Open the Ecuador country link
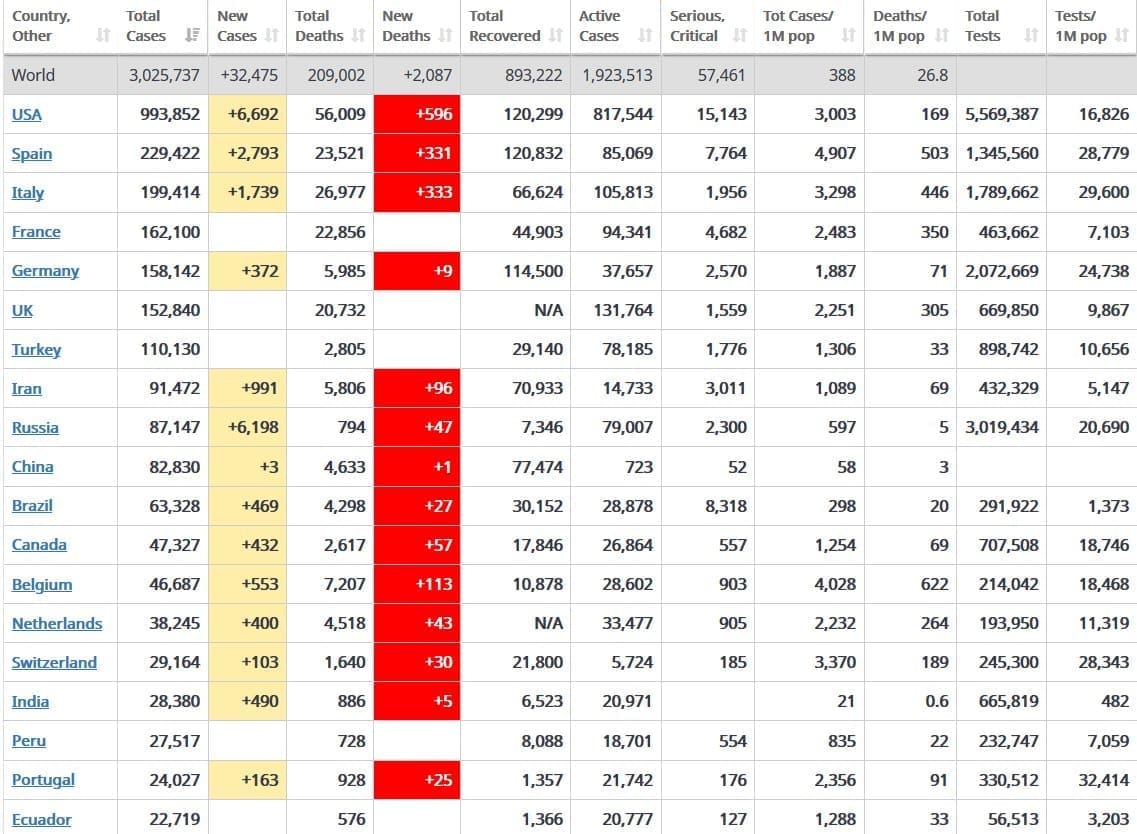 (41, 819)
